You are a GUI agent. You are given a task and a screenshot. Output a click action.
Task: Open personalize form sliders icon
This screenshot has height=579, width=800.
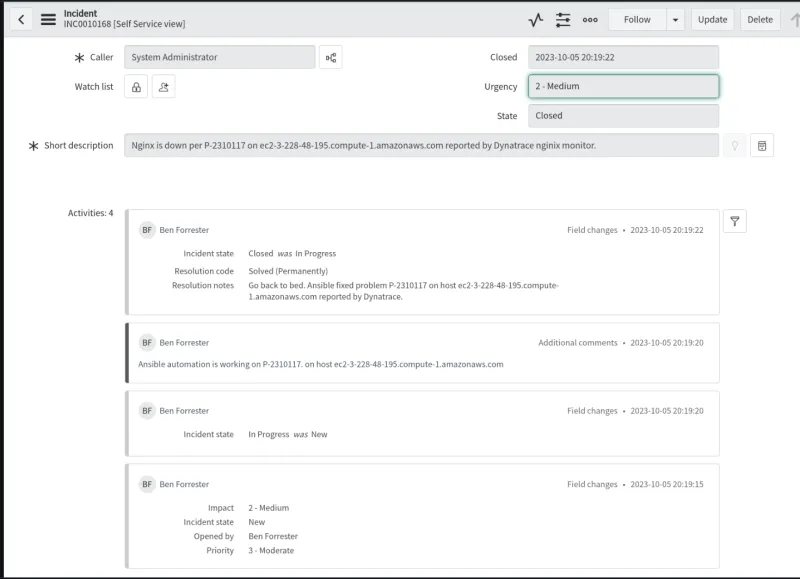[563, 19]
